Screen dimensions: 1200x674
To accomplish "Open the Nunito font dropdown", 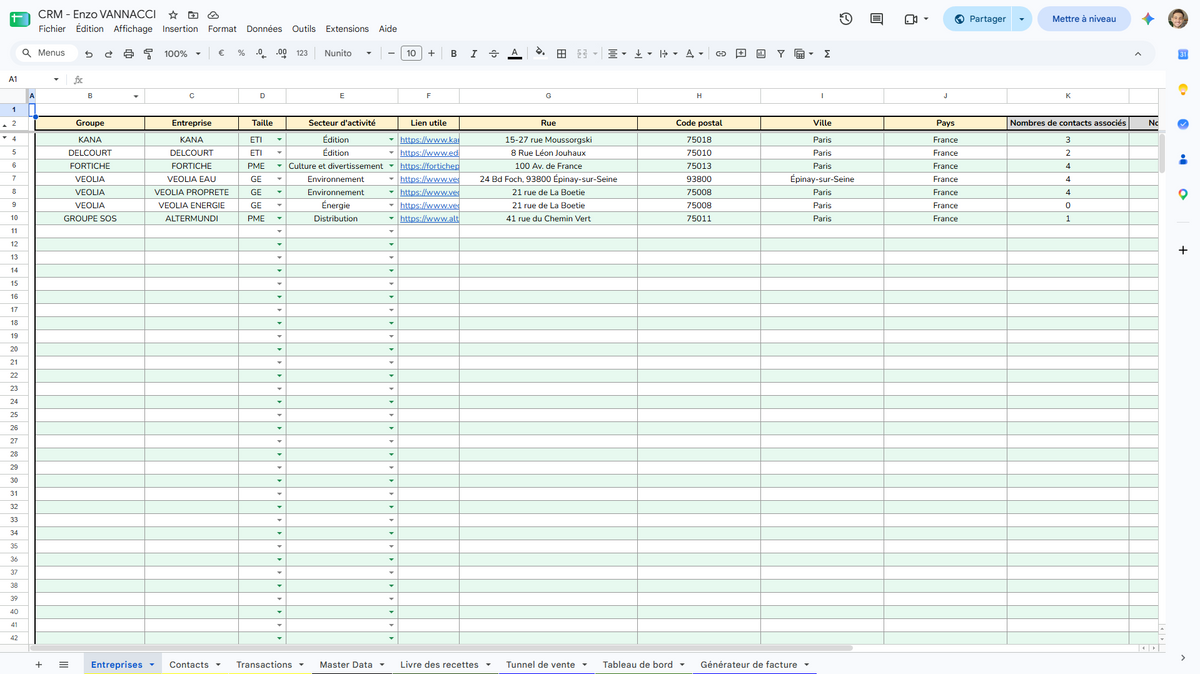I will [x=348, y=54].
